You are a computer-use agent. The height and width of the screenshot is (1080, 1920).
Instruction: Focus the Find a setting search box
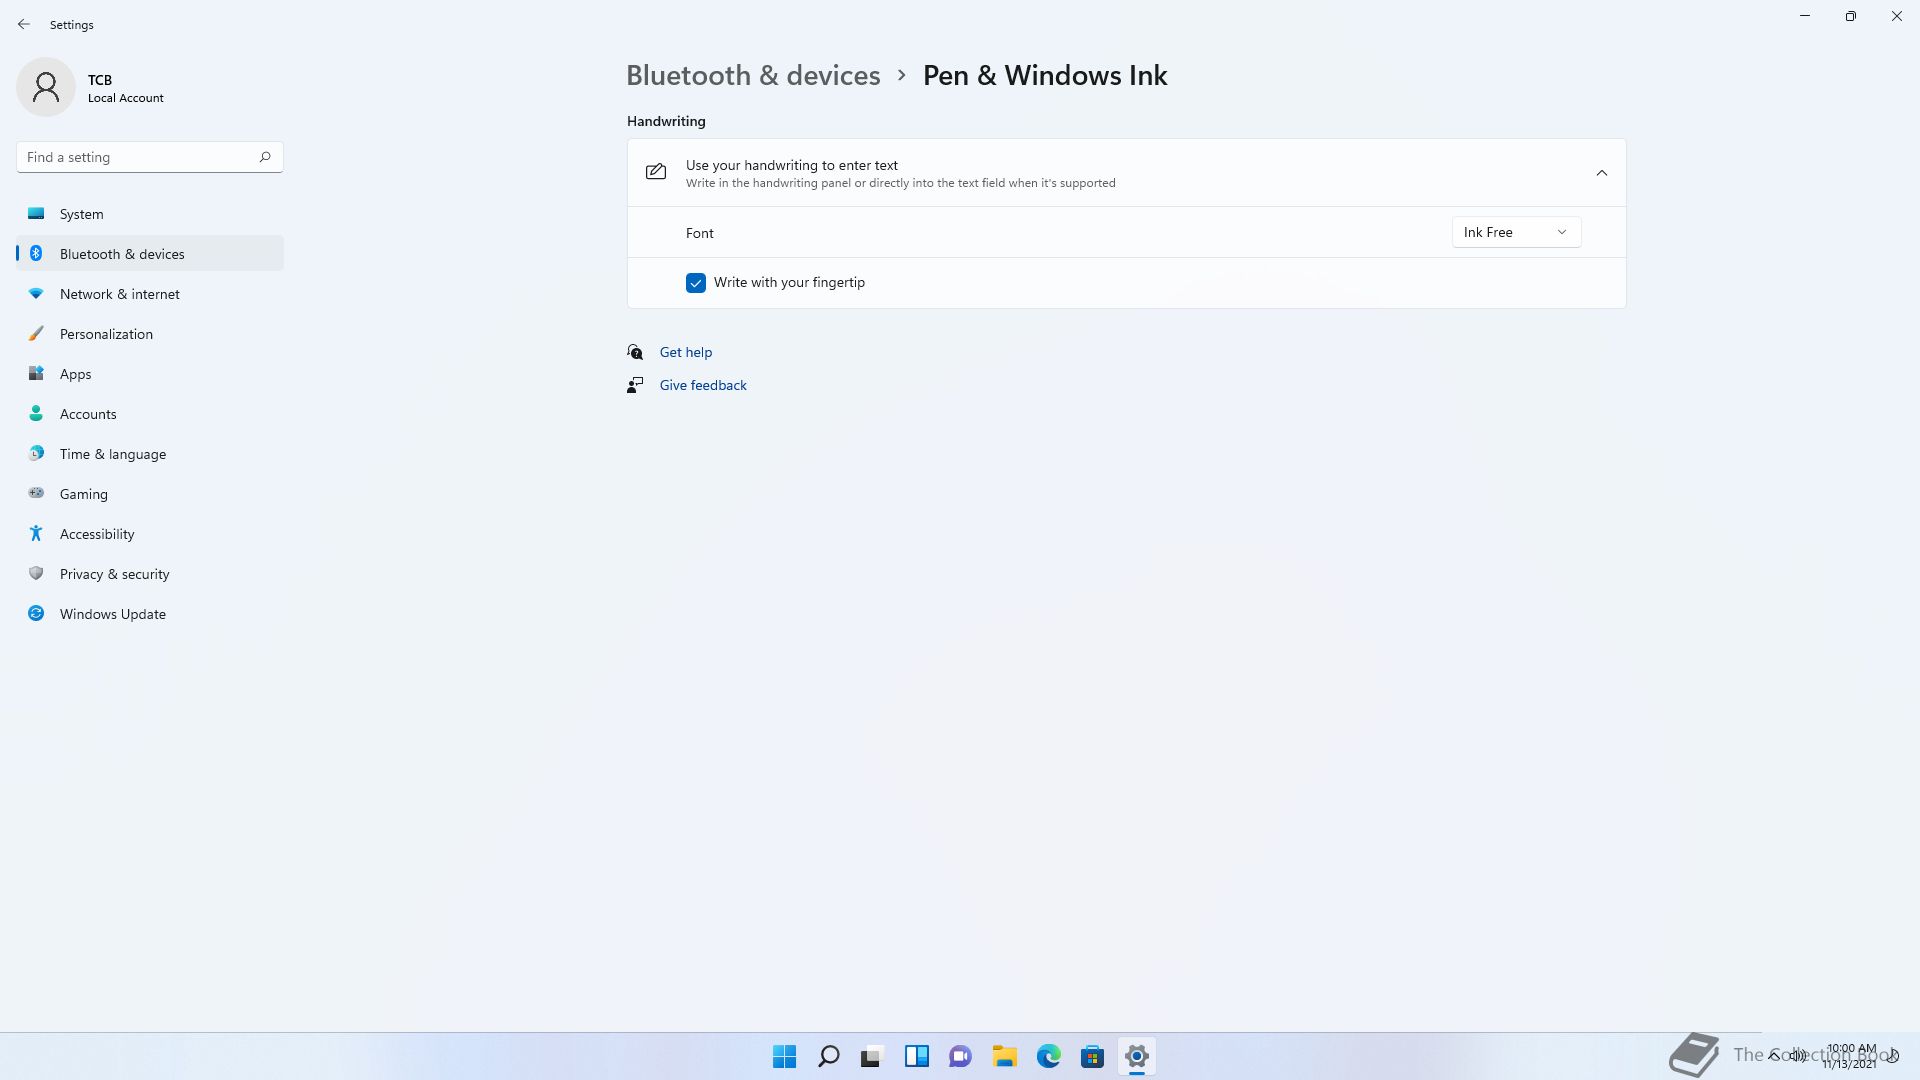pyautogui.click(x=150, y=157)
